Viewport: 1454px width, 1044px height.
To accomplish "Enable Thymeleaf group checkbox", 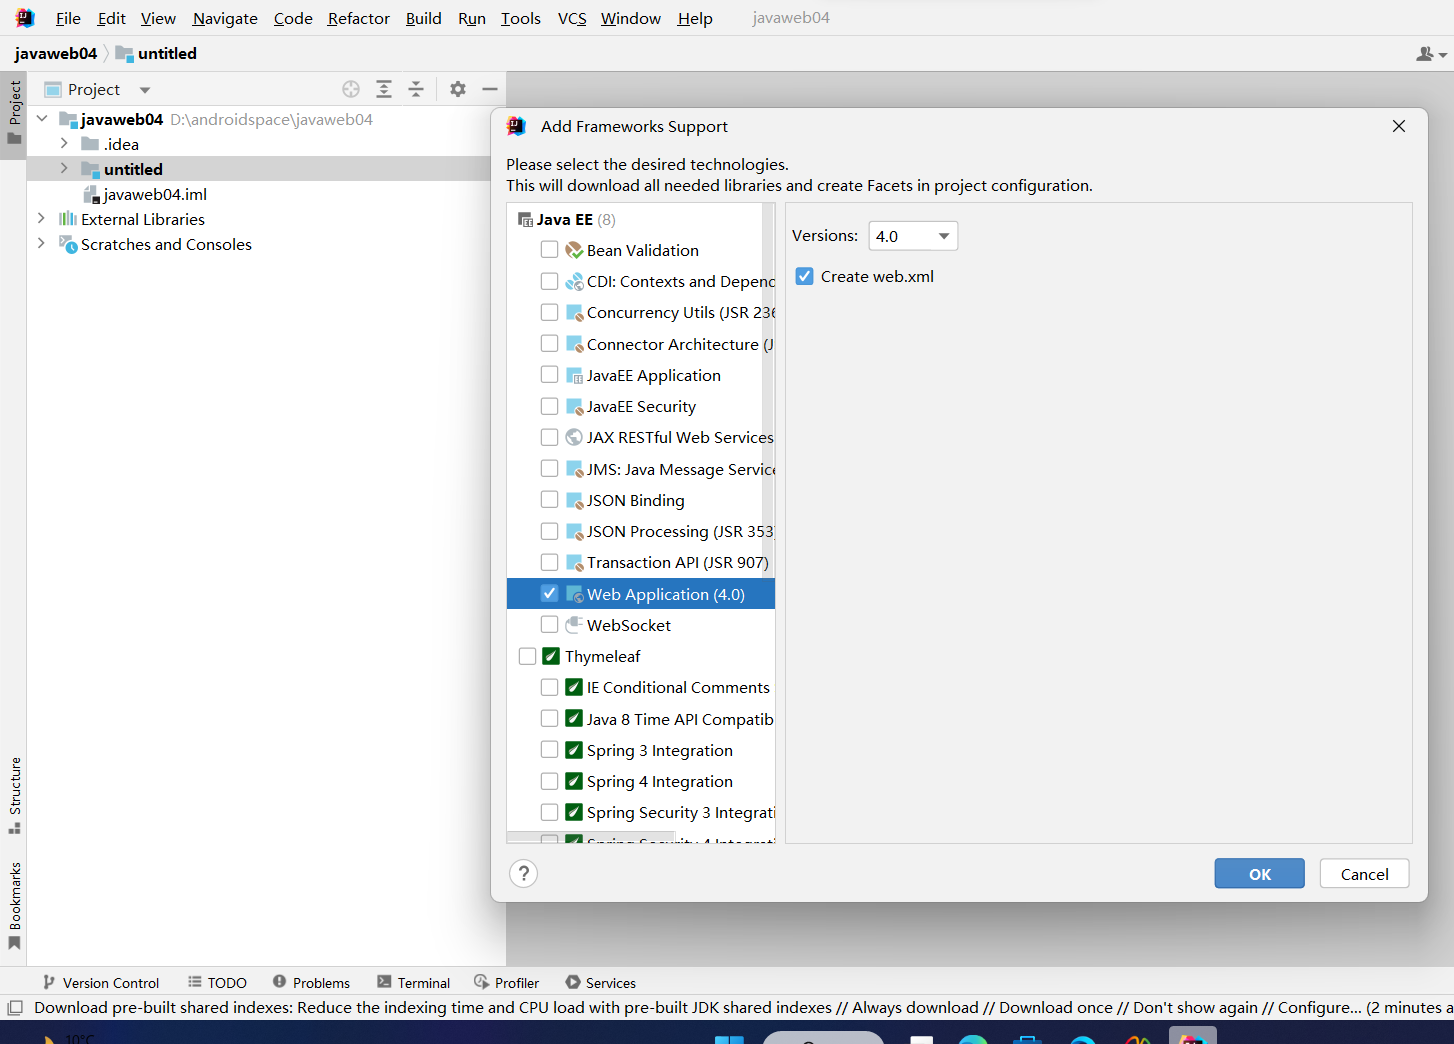I will [527, 656].
